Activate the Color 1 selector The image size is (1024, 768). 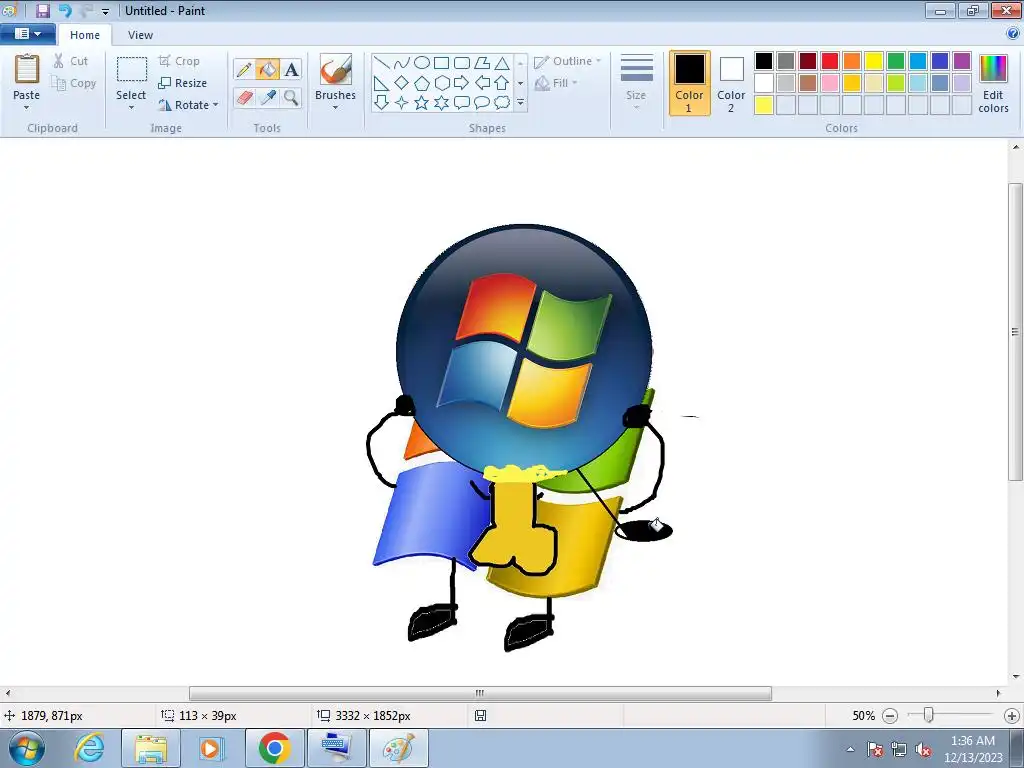[689, 84]
